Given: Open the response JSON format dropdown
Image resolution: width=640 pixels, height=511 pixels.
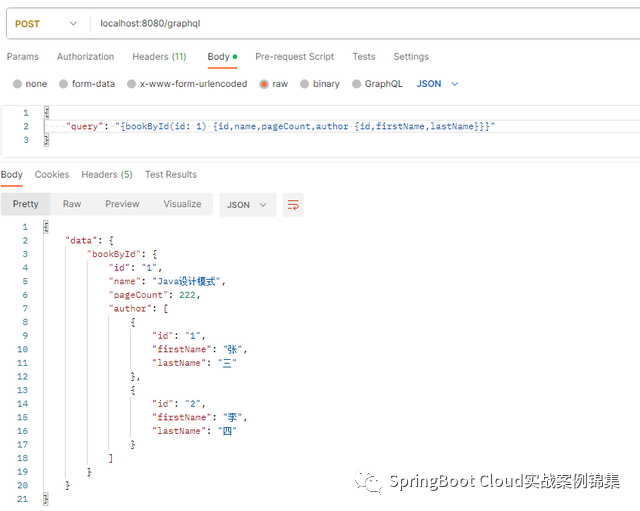Looking at the screenshot, I should click(247, 205).
